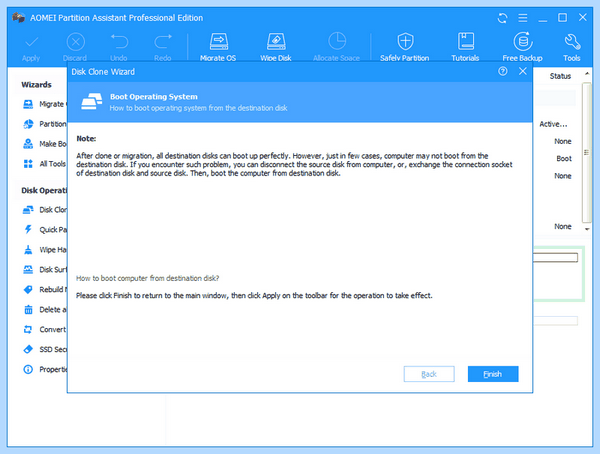Open Properties in sidebar

point(44,369)
